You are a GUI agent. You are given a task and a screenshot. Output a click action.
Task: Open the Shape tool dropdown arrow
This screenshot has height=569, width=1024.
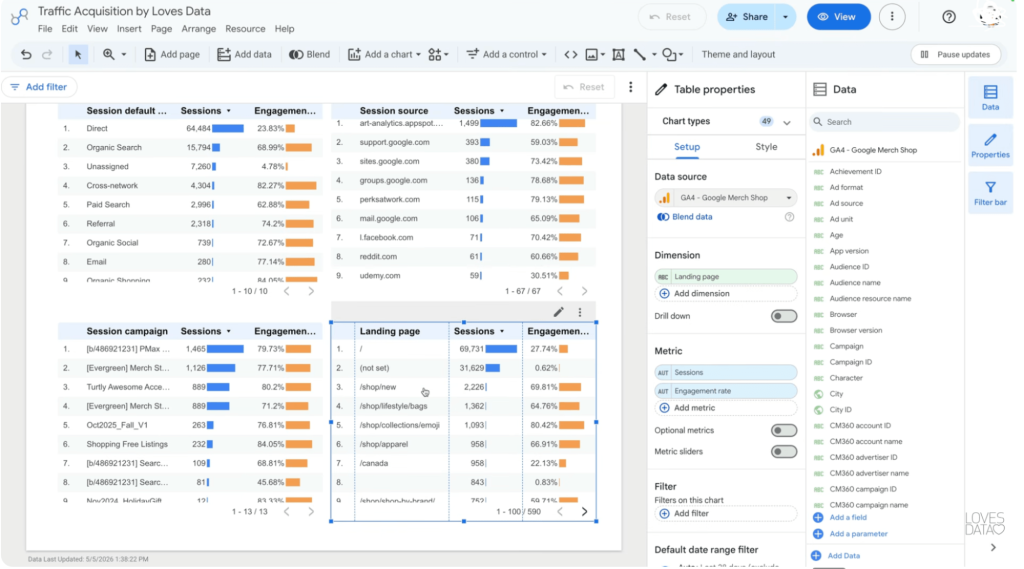tap(680, 54)
